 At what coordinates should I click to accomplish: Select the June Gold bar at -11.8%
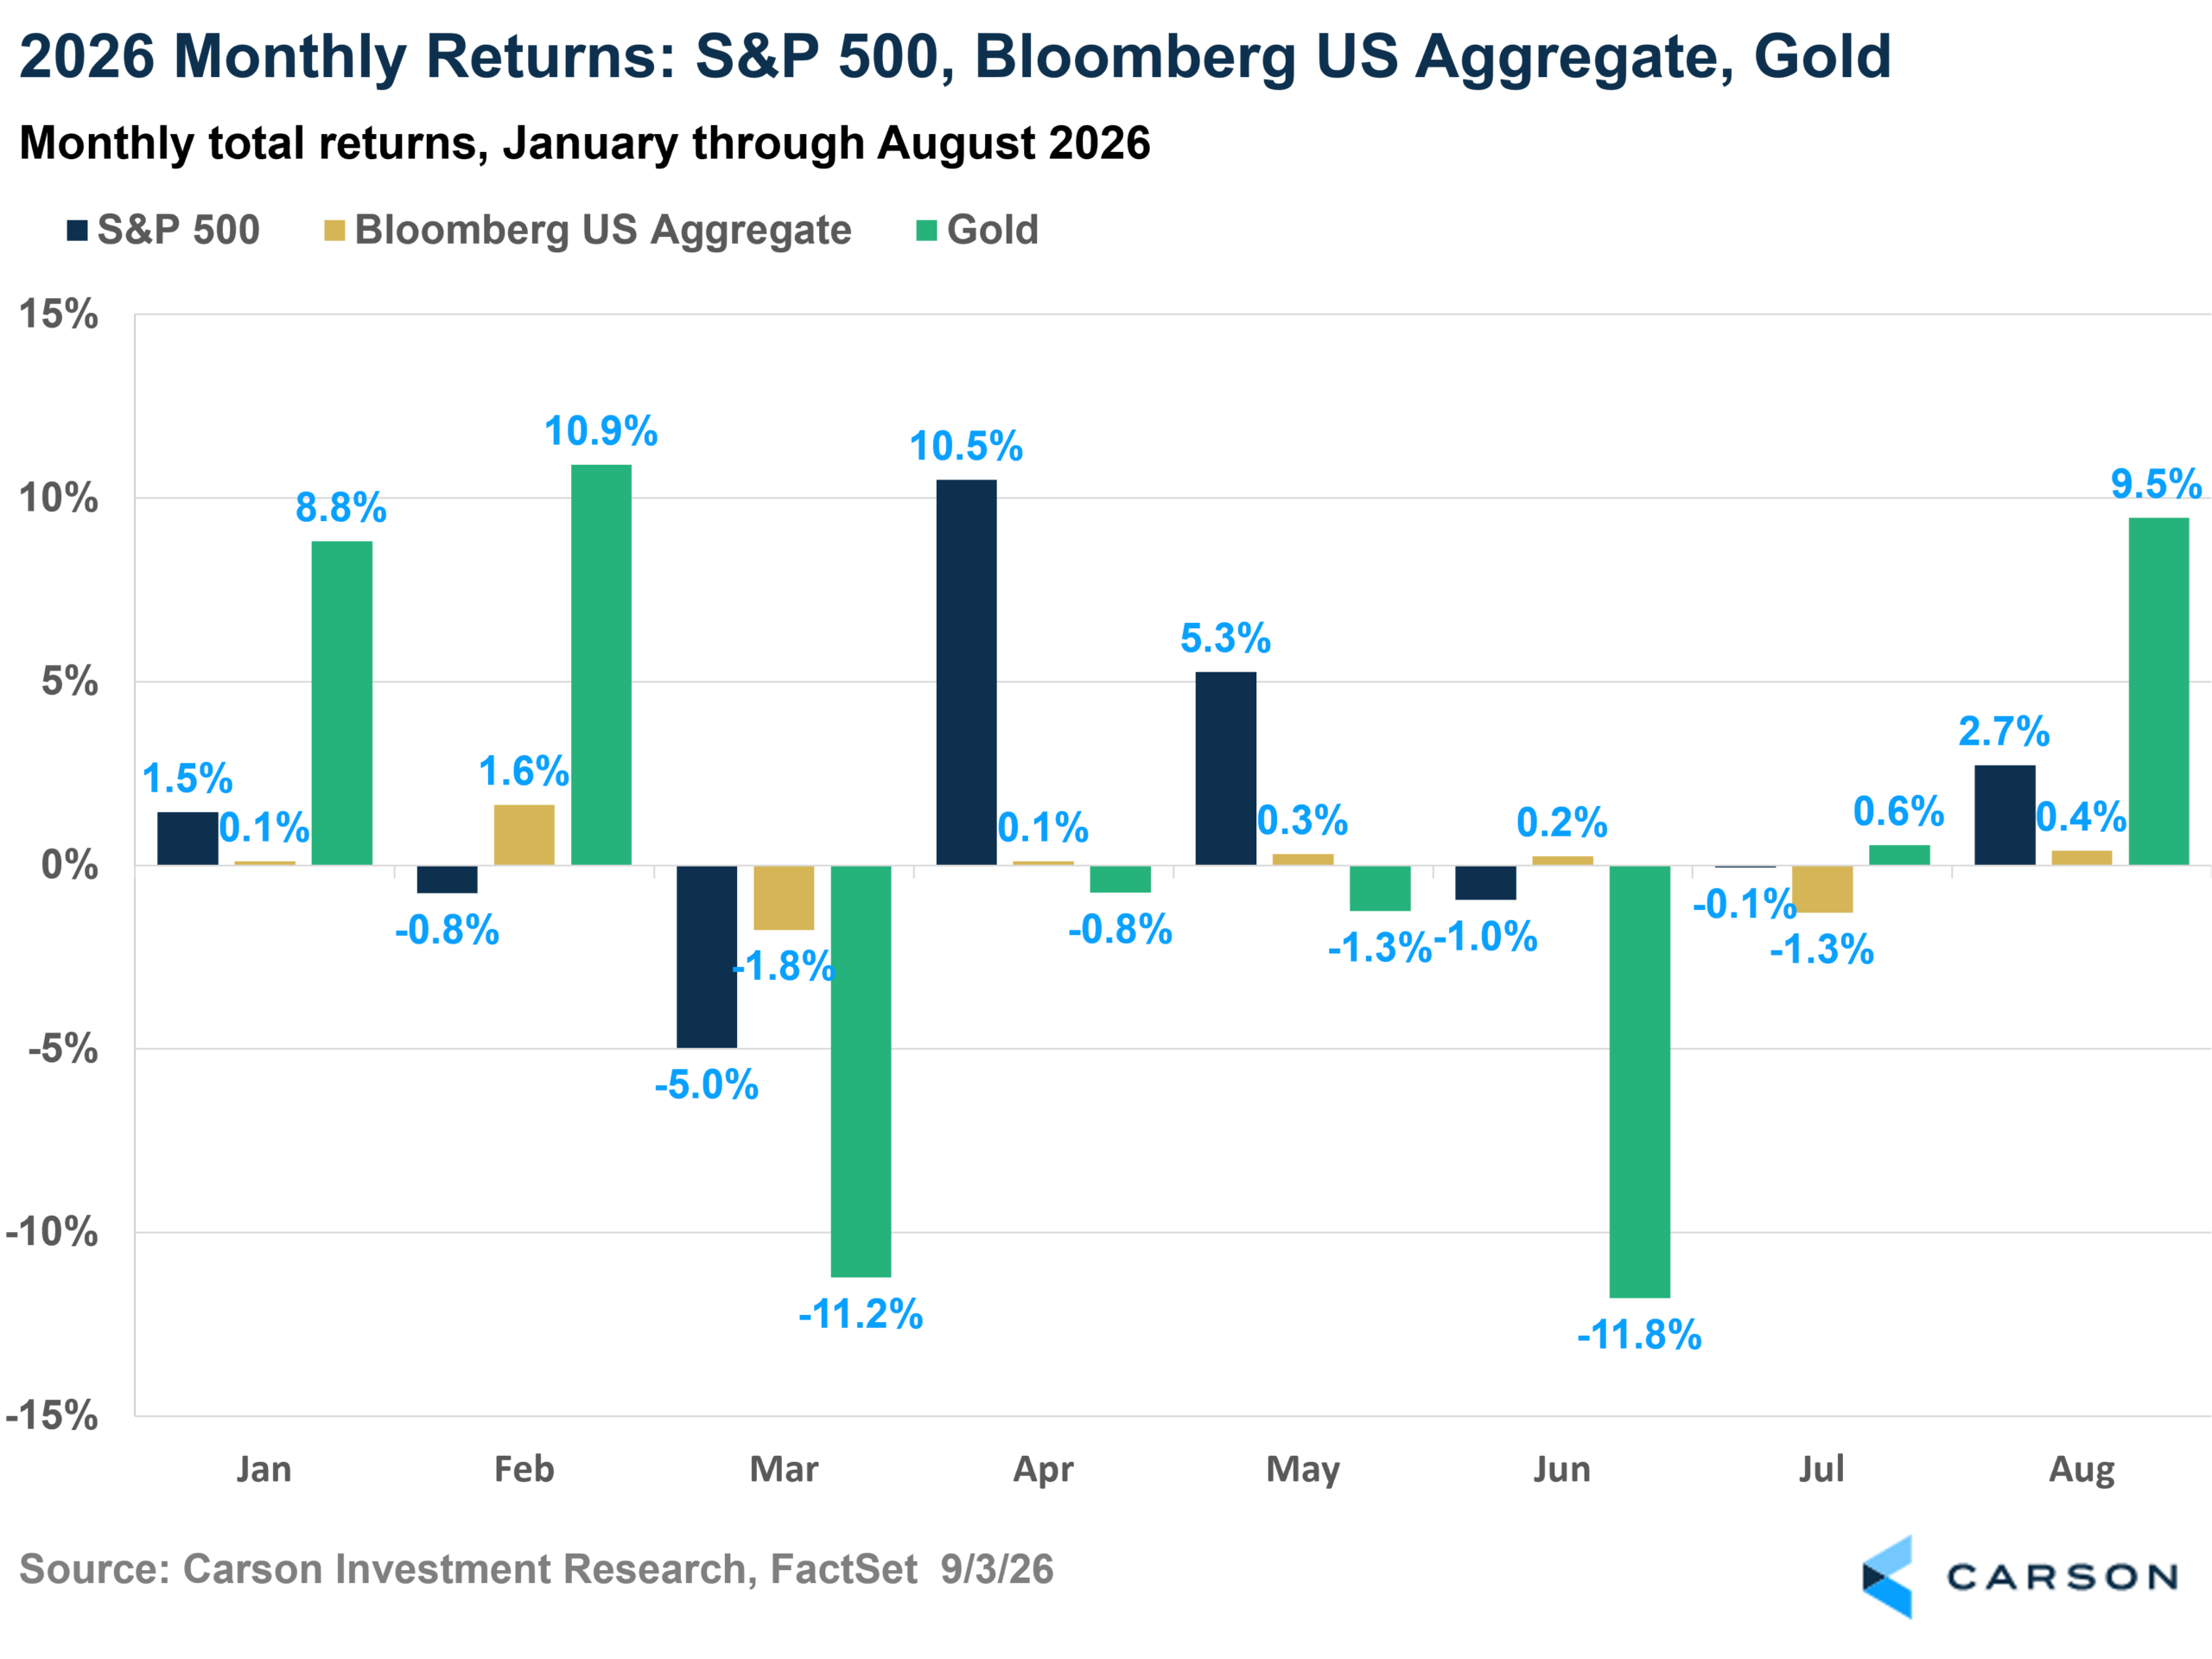pyautogui.click(x=1640, y=1082)
